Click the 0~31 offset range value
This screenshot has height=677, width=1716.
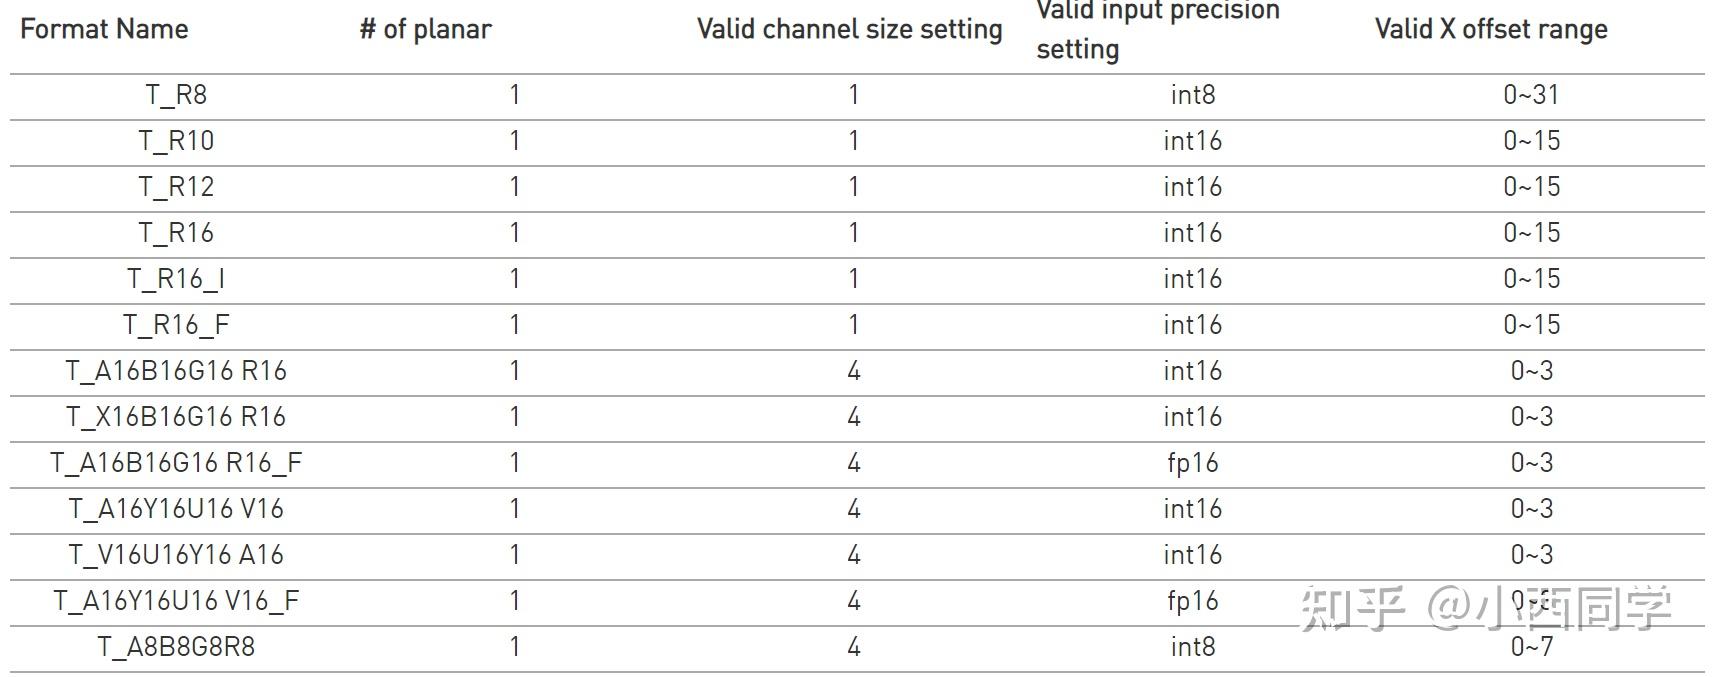1531,95
